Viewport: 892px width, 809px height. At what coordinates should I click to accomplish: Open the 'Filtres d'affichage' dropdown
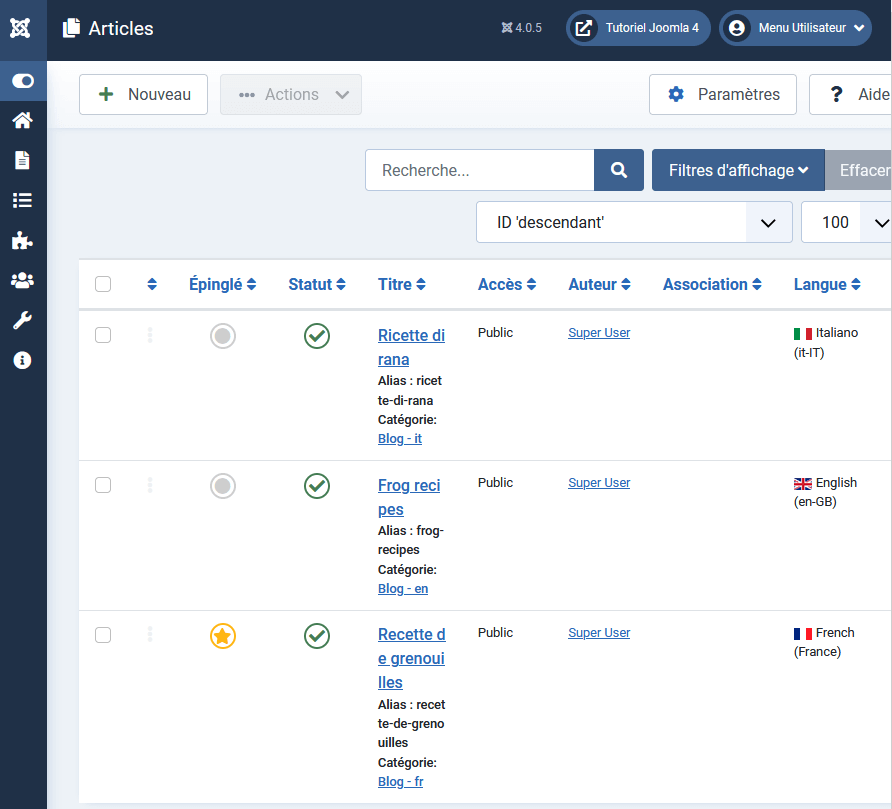[738, 170]
